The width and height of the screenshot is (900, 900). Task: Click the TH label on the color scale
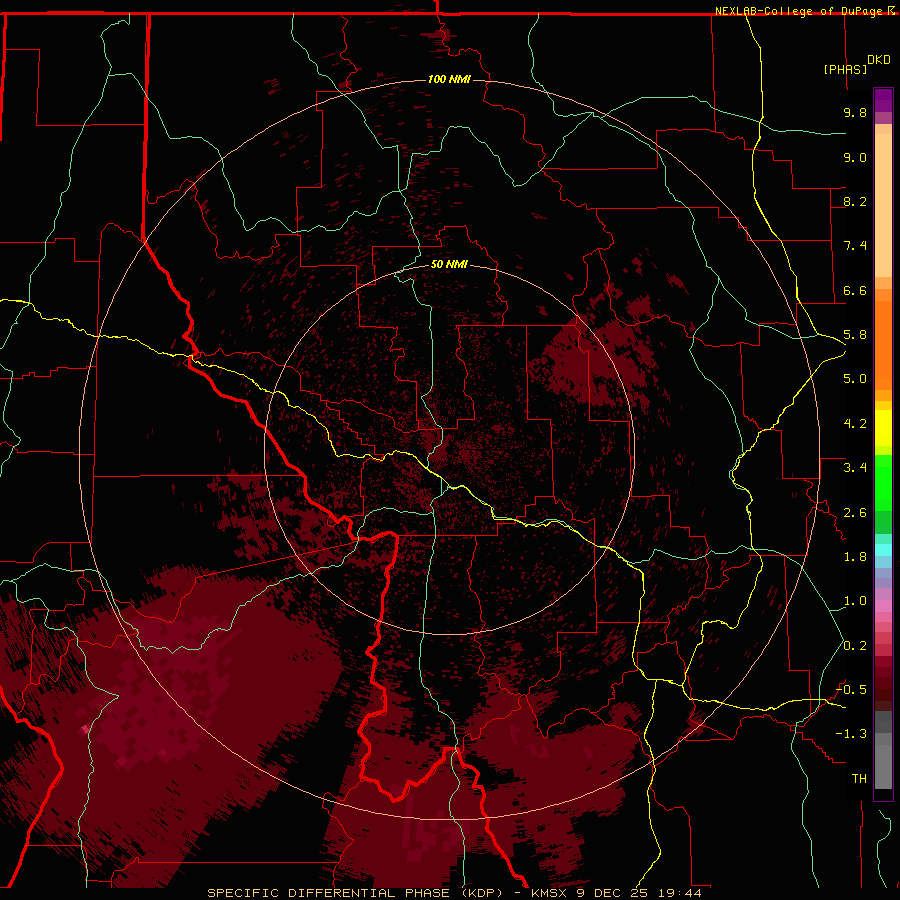[859, 779]
